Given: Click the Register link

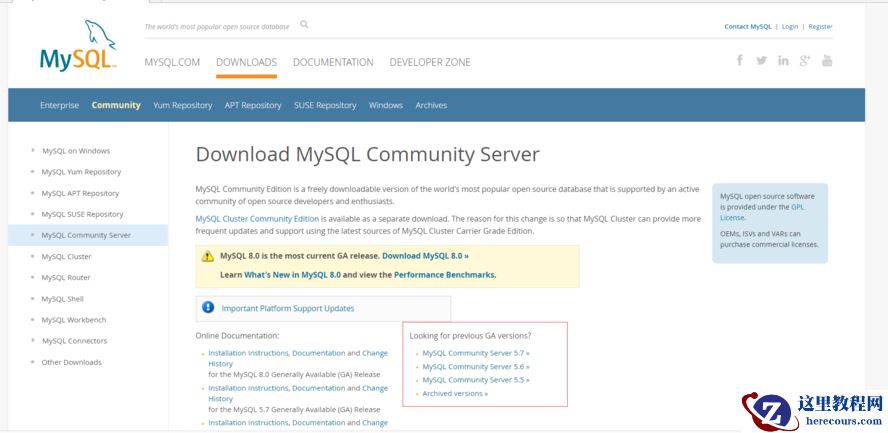Looking at the screenshot, I should (x=820, y=27).
